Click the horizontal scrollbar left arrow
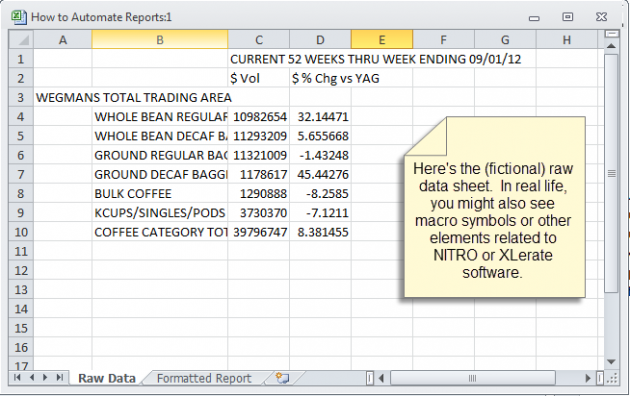 point(382,378)
